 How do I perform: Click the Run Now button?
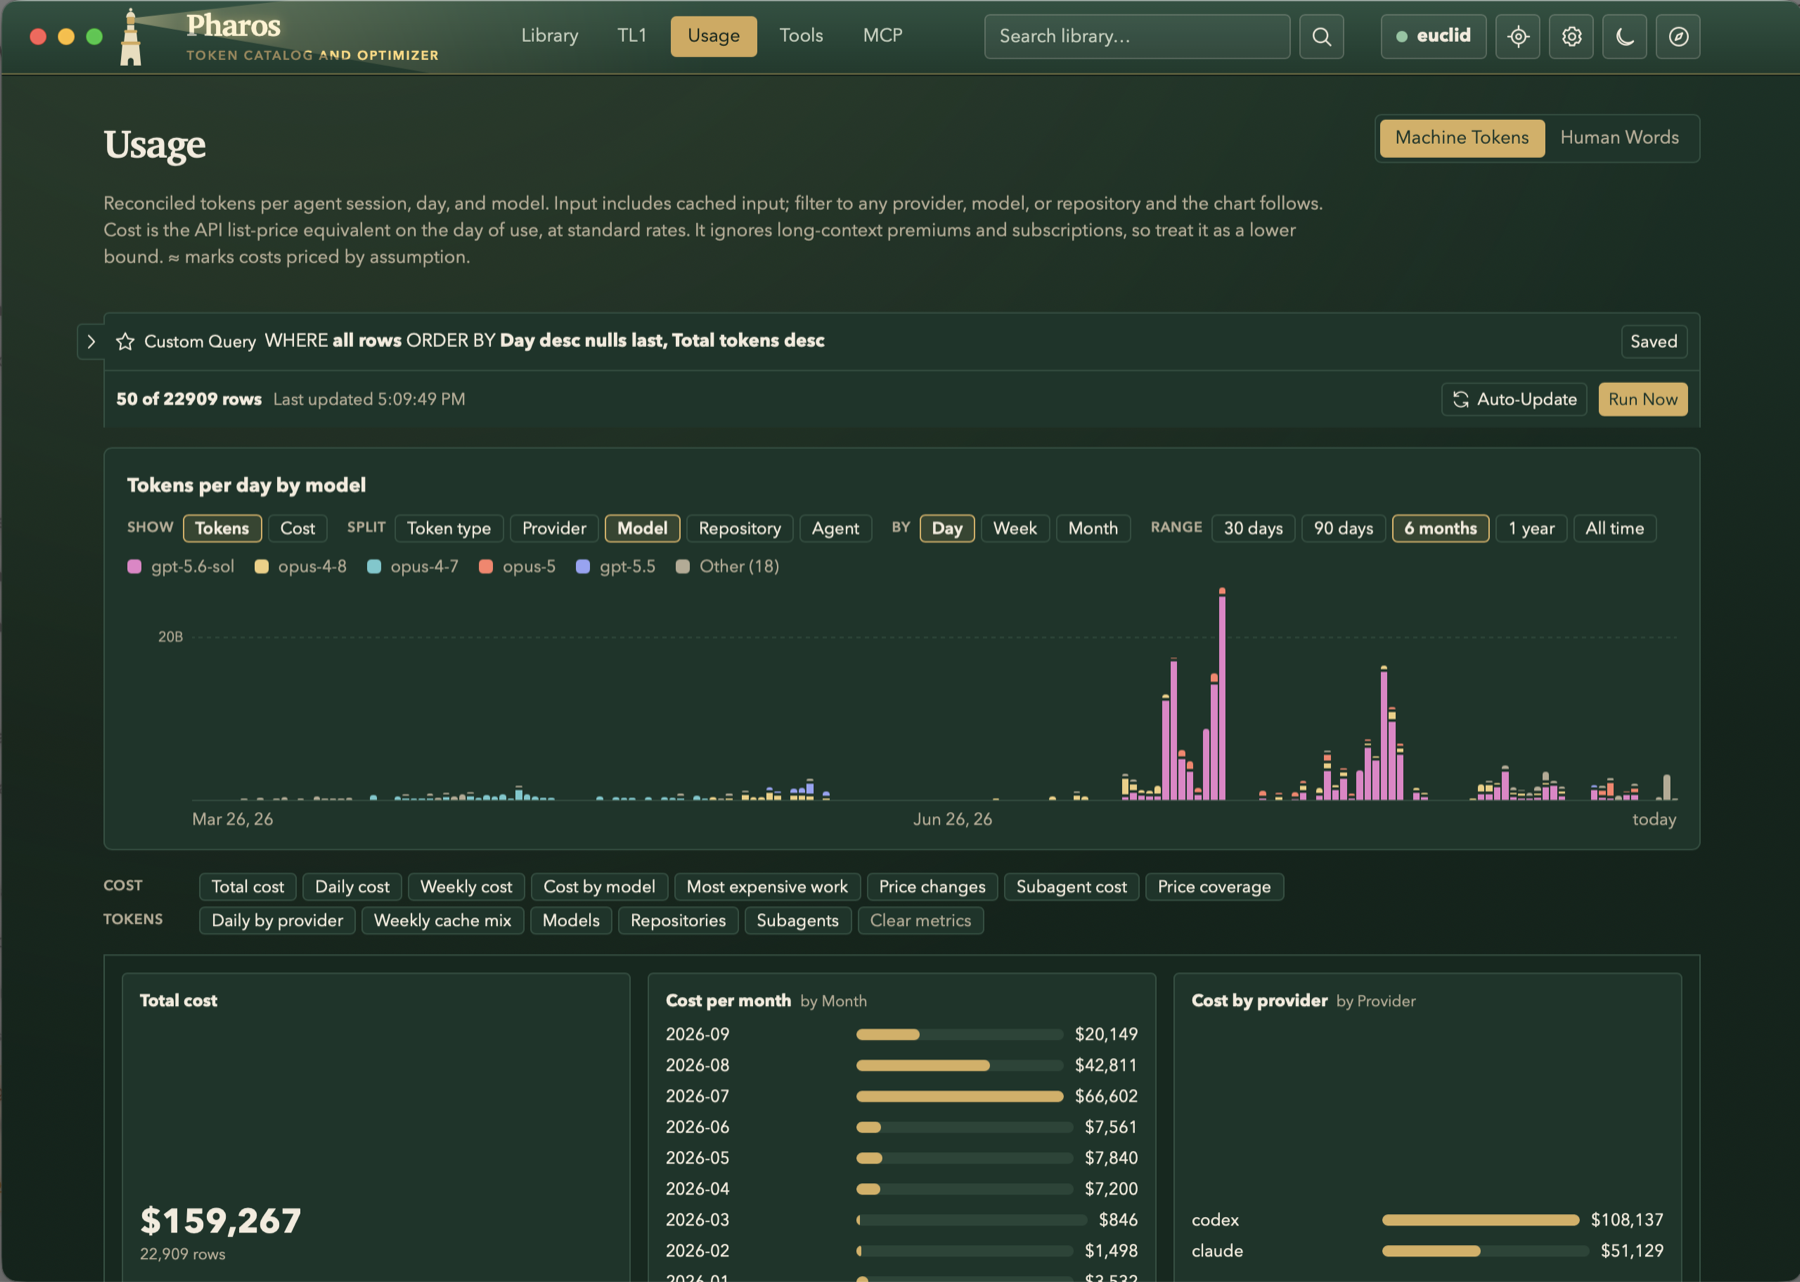(x=1643, y=399)
